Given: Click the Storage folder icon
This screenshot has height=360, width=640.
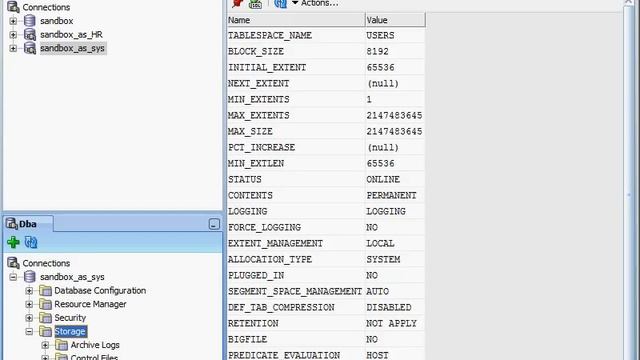Looking at the screenshot, I should coord(45,331).
